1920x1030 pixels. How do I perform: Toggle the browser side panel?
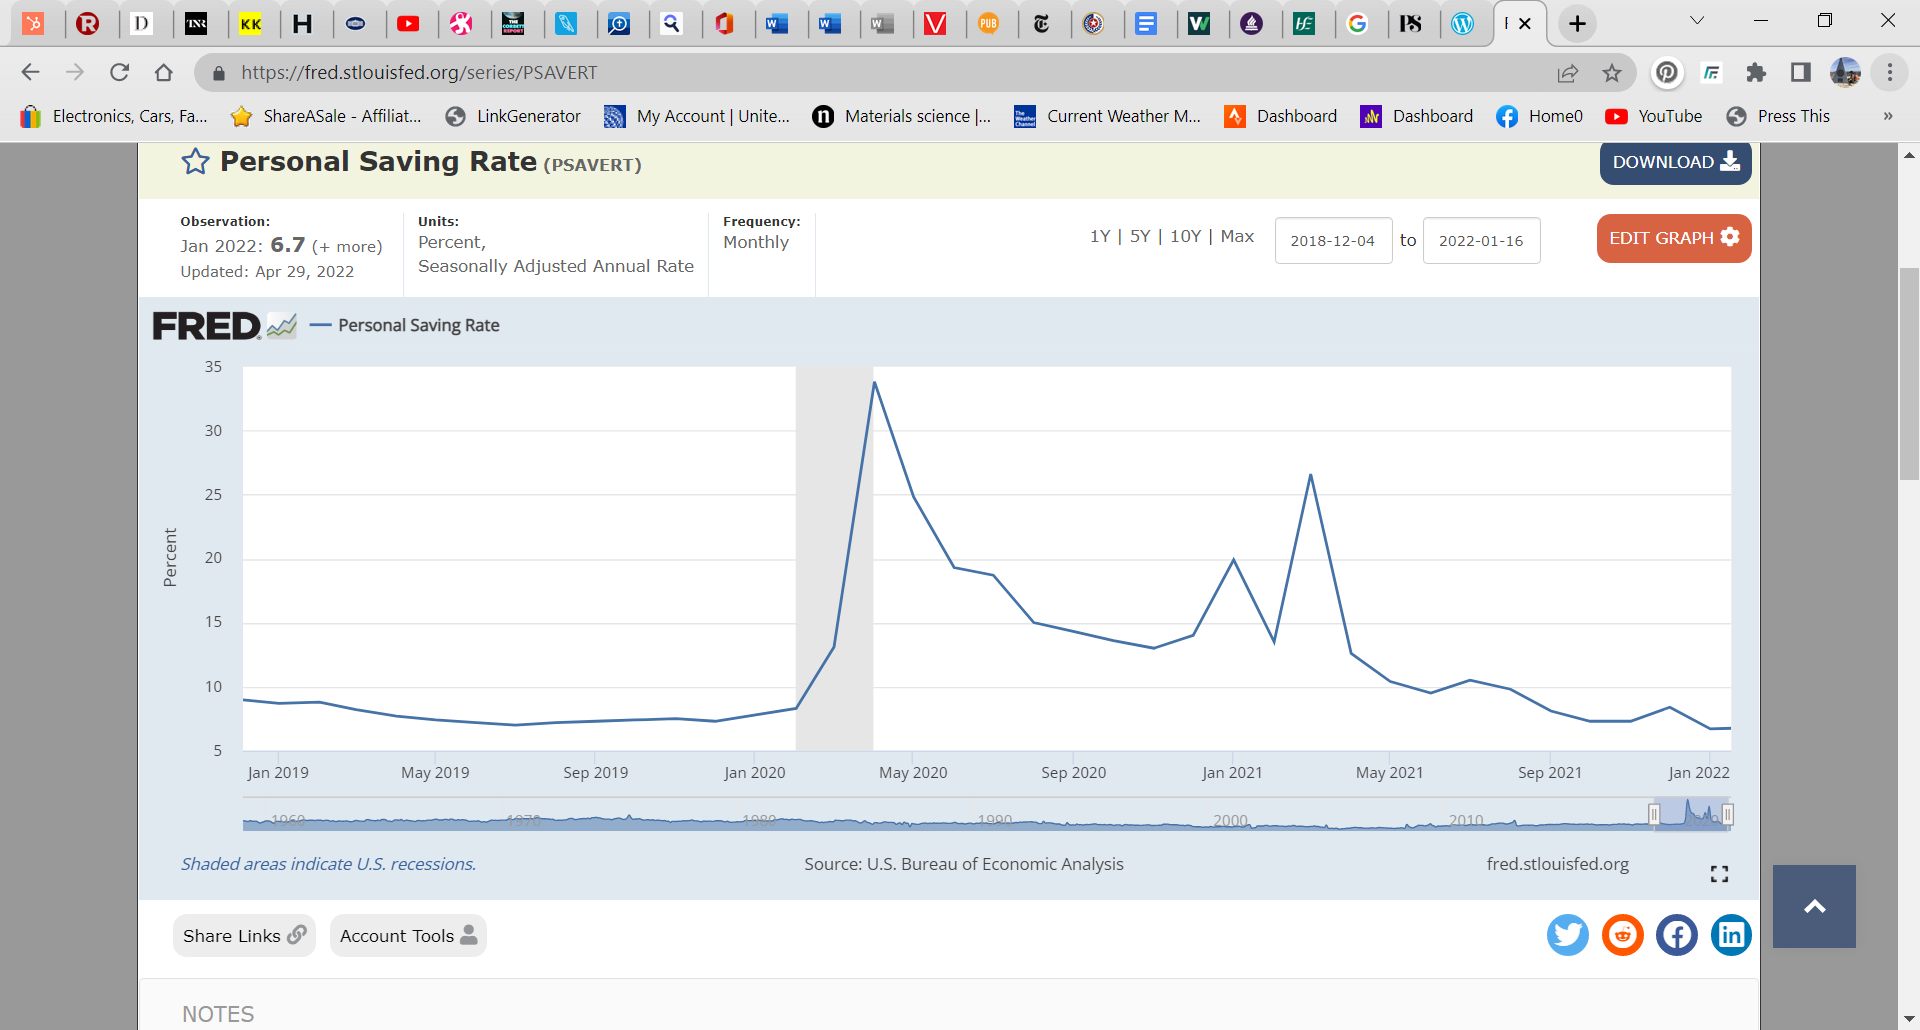(x=1801, y=73)
